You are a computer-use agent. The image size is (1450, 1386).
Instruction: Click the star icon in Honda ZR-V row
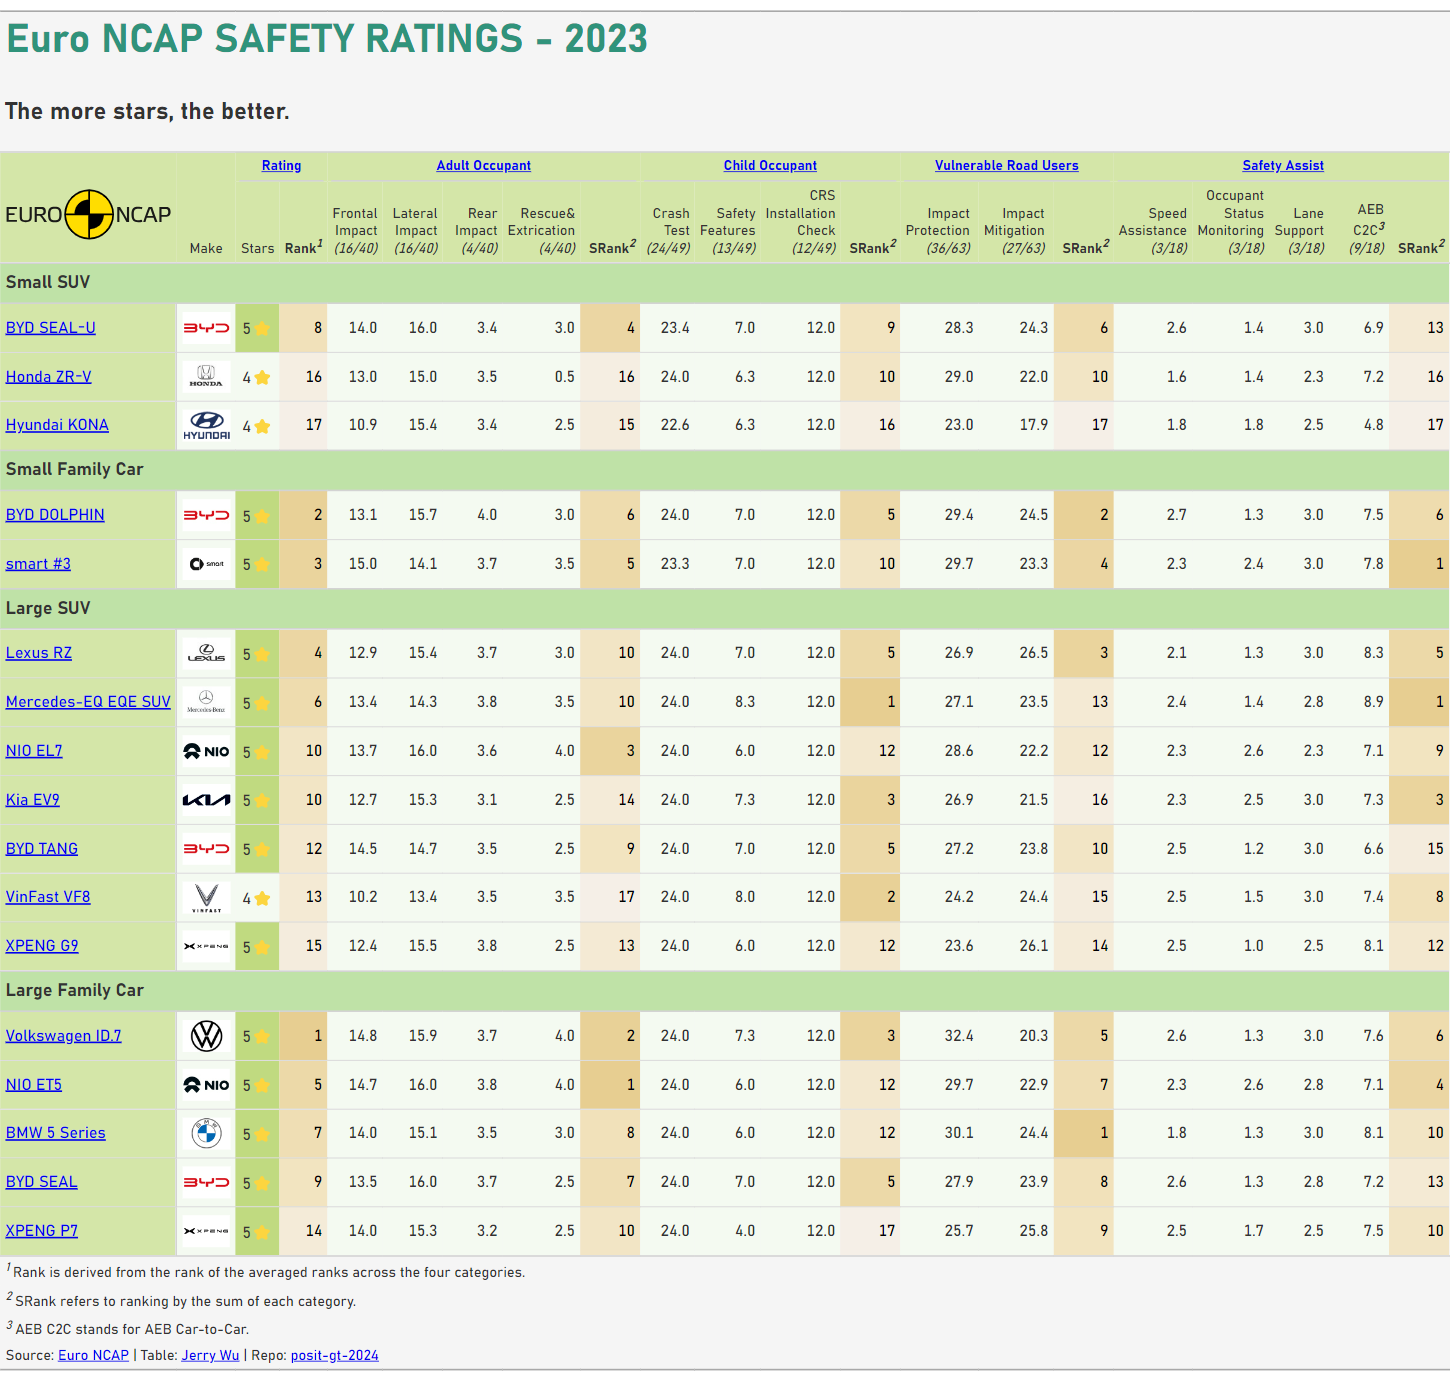point(262,377)
